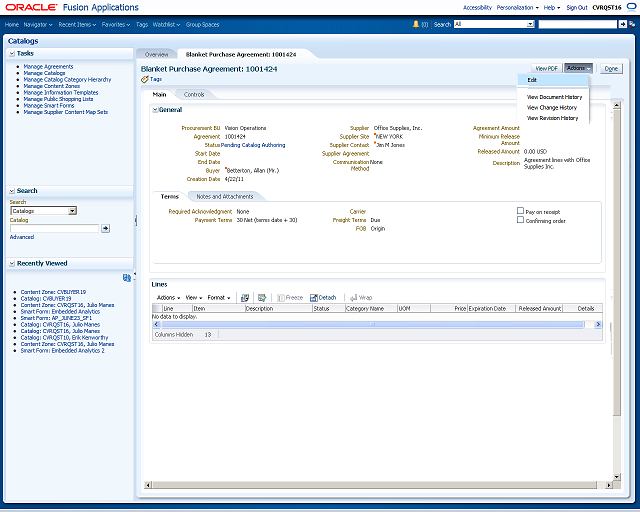Click the Lines export icon before Freeze
Screen dimensions: 640x512
[x=262, y=298]
